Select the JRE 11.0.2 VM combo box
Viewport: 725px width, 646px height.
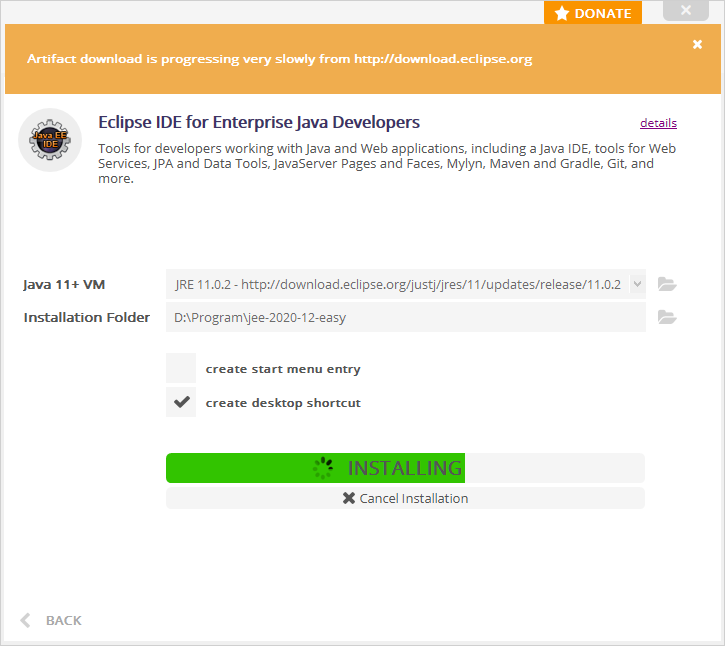click(406, 284)
